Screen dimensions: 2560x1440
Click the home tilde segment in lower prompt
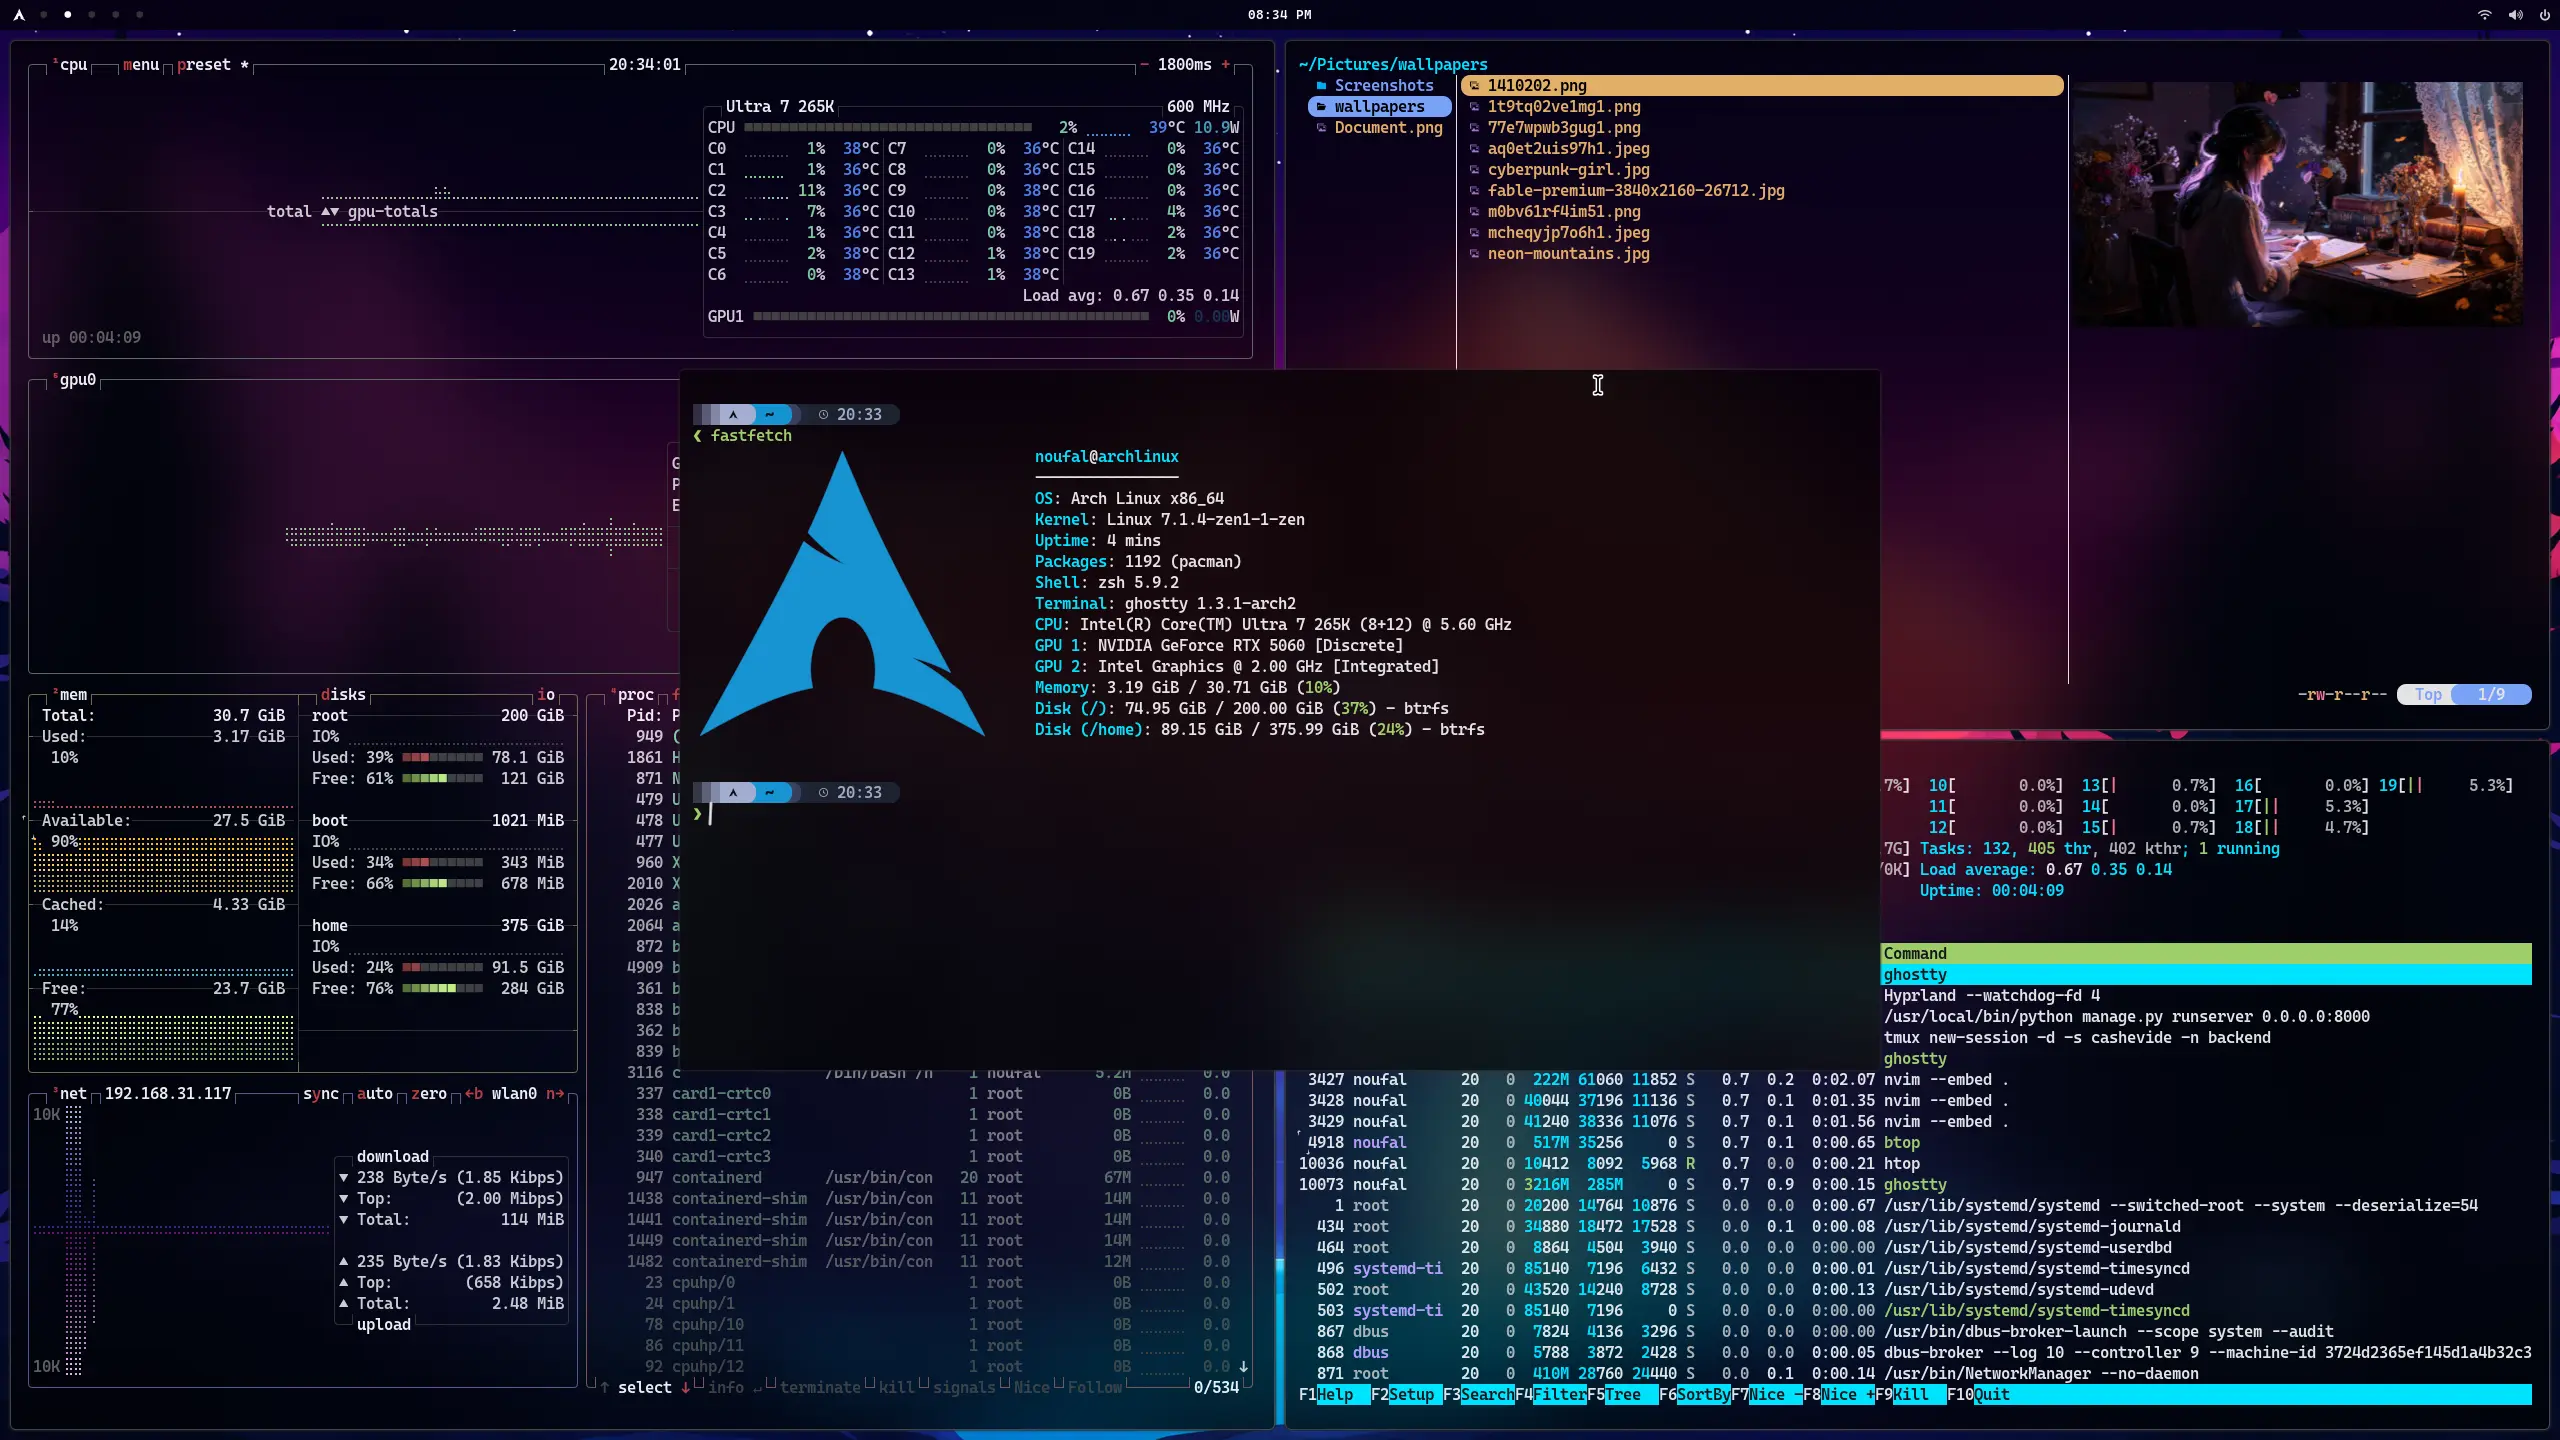pos(769,793)
